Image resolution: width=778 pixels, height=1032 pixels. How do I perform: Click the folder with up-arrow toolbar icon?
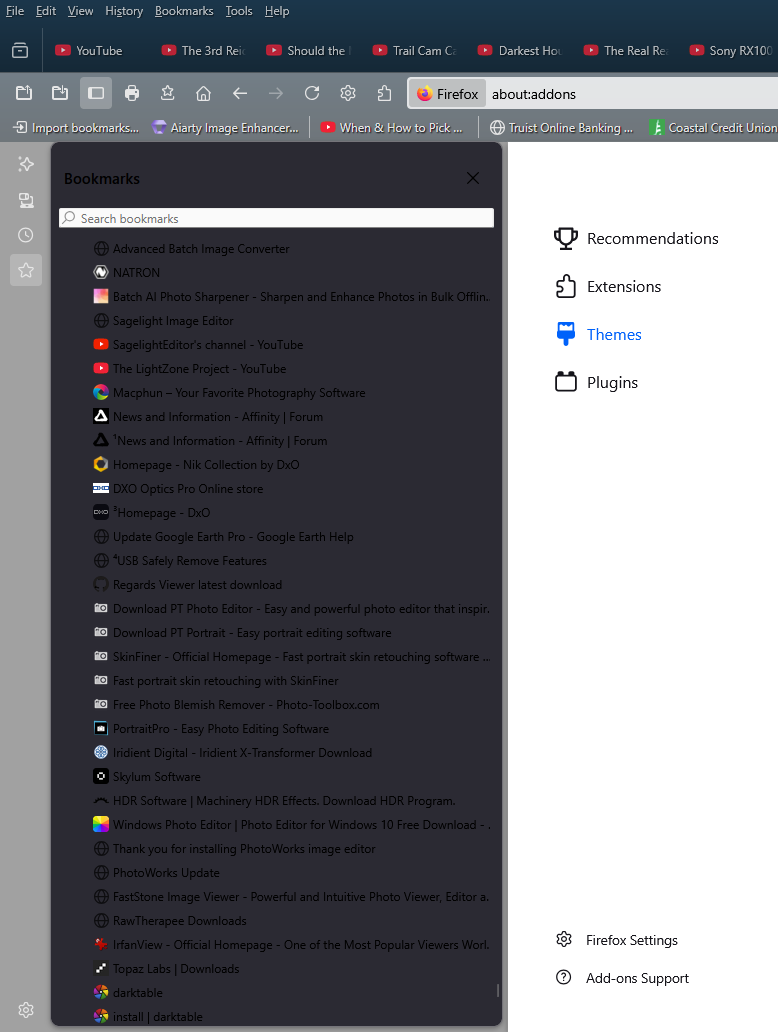pyautogui.click(x=24, y=93)
